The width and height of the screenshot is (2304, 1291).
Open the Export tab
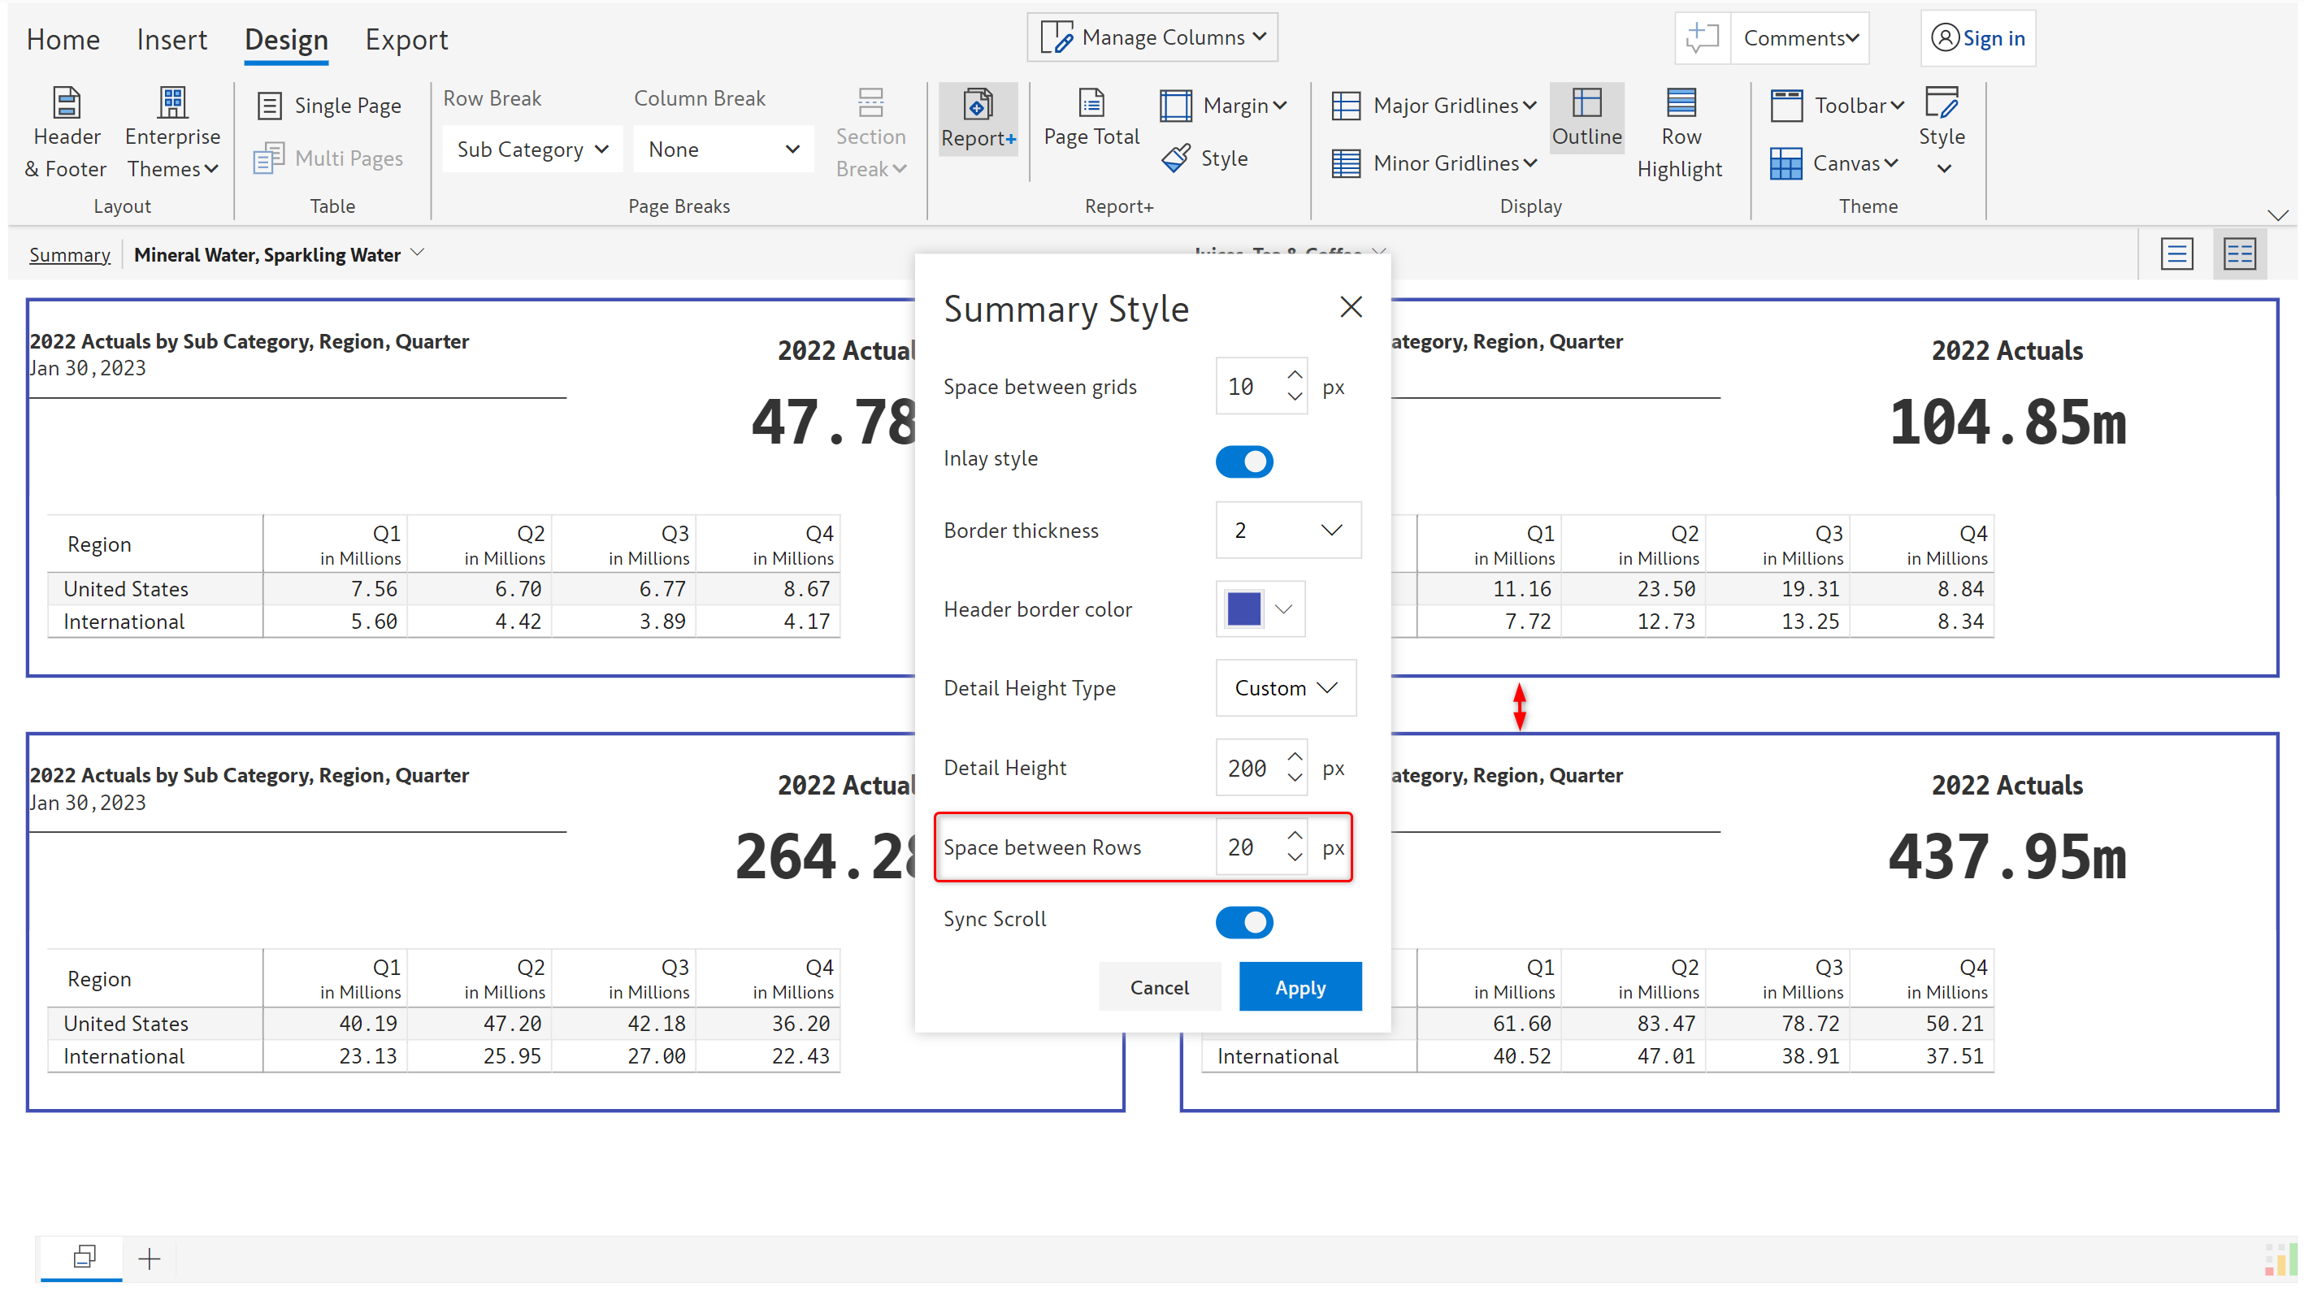(x=406, y=39)
